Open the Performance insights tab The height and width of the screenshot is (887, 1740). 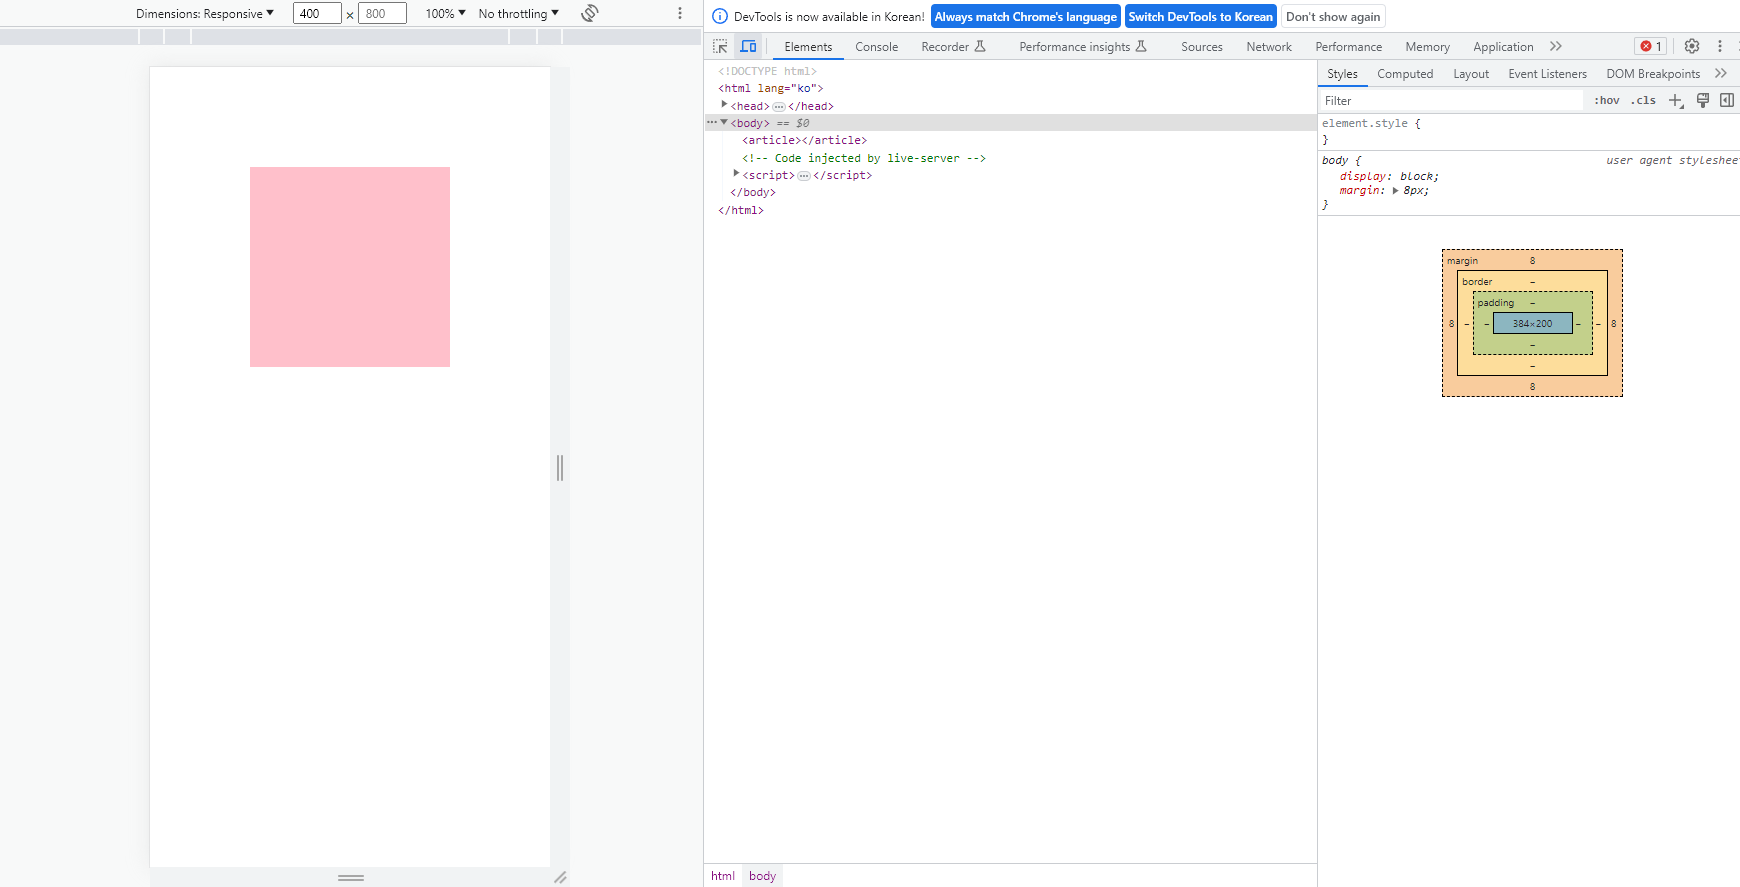(x=1083, y=46)
